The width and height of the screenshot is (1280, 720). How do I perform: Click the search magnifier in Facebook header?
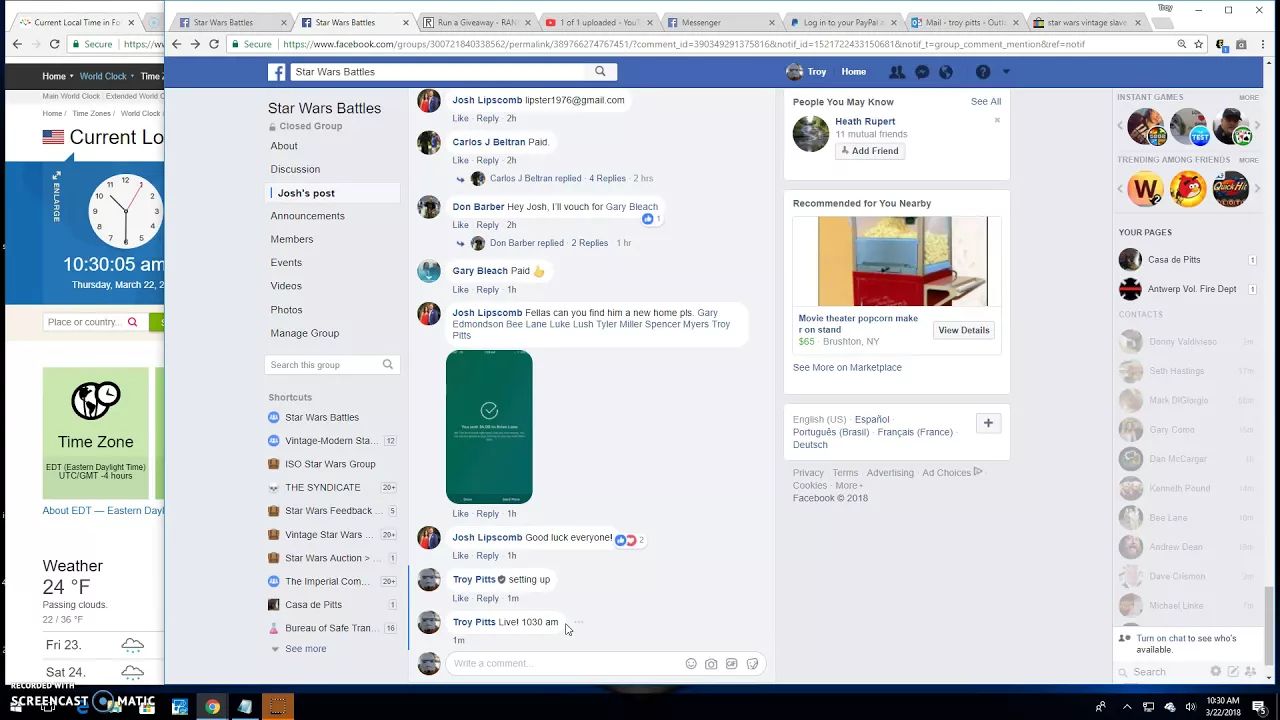tap(600, 71)
